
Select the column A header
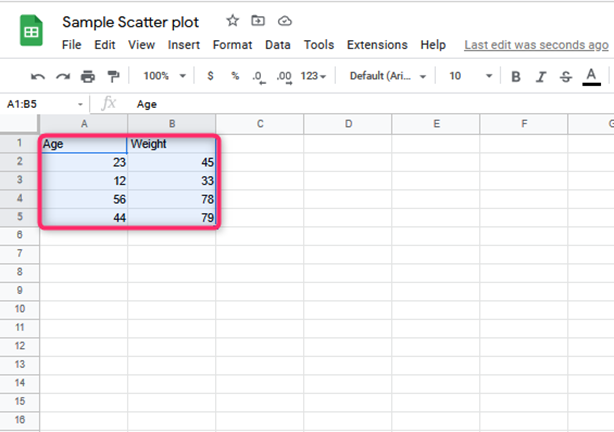84,124
